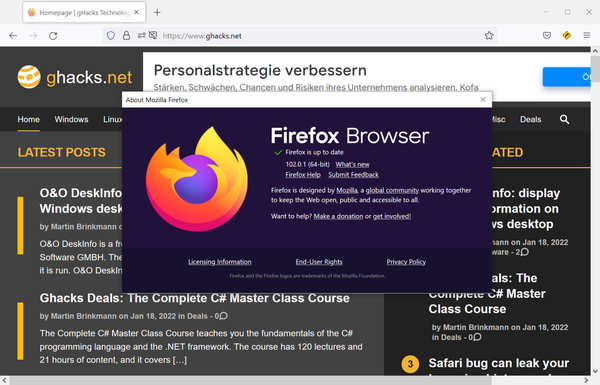Open the What's new link

tap(352, 164)
